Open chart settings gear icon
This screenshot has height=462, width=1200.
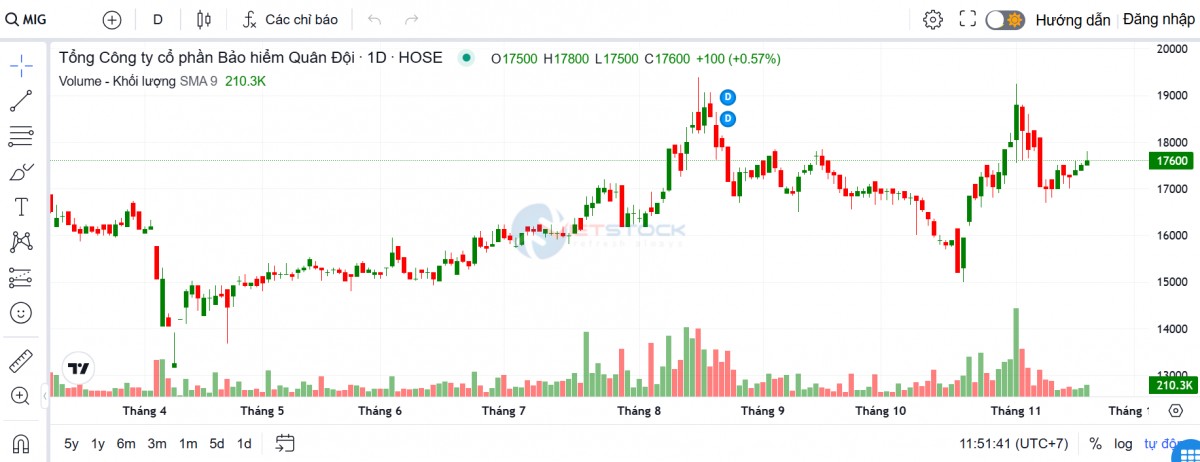932,19
